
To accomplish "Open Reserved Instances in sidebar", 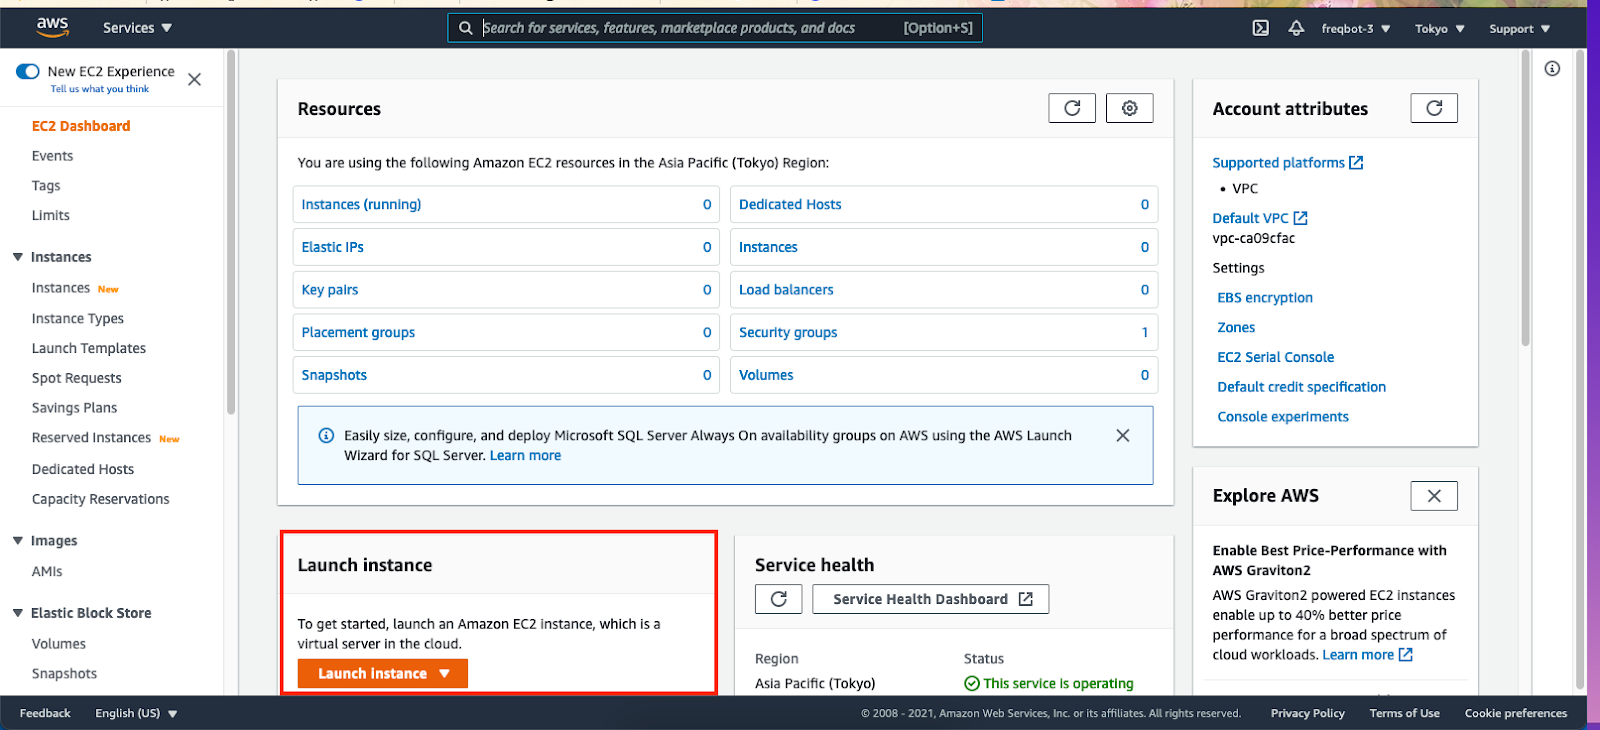I will 91,438.
